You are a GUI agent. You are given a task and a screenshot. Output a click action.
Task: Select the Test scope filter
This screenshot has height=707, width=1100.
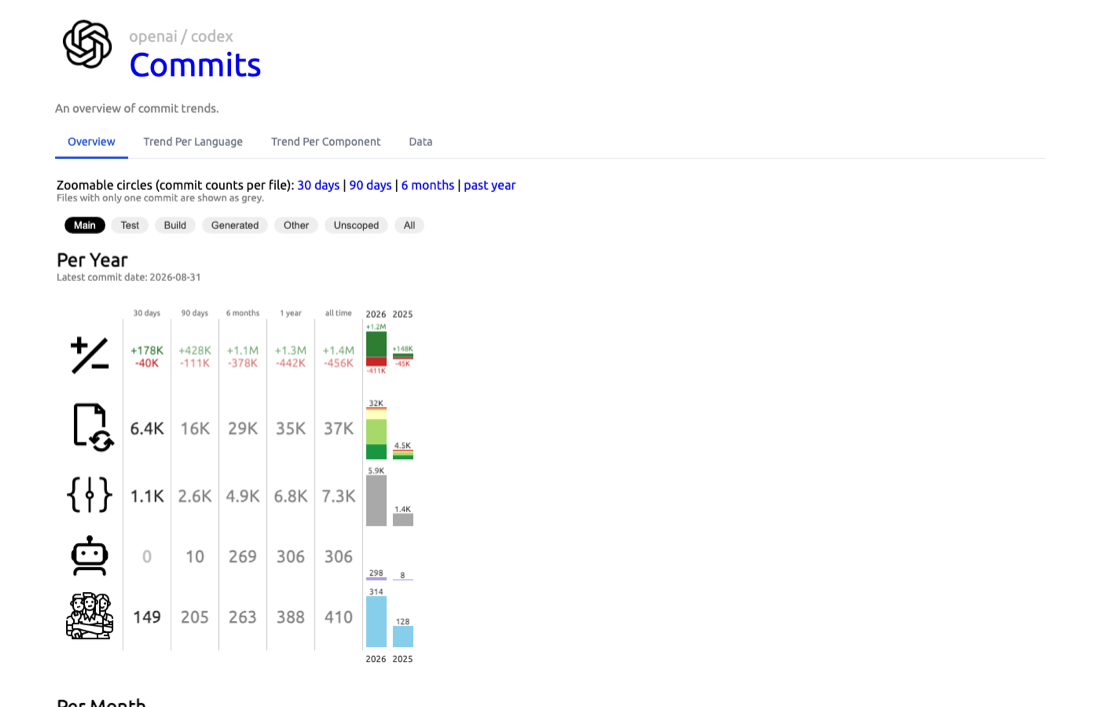tap(130, 225)
